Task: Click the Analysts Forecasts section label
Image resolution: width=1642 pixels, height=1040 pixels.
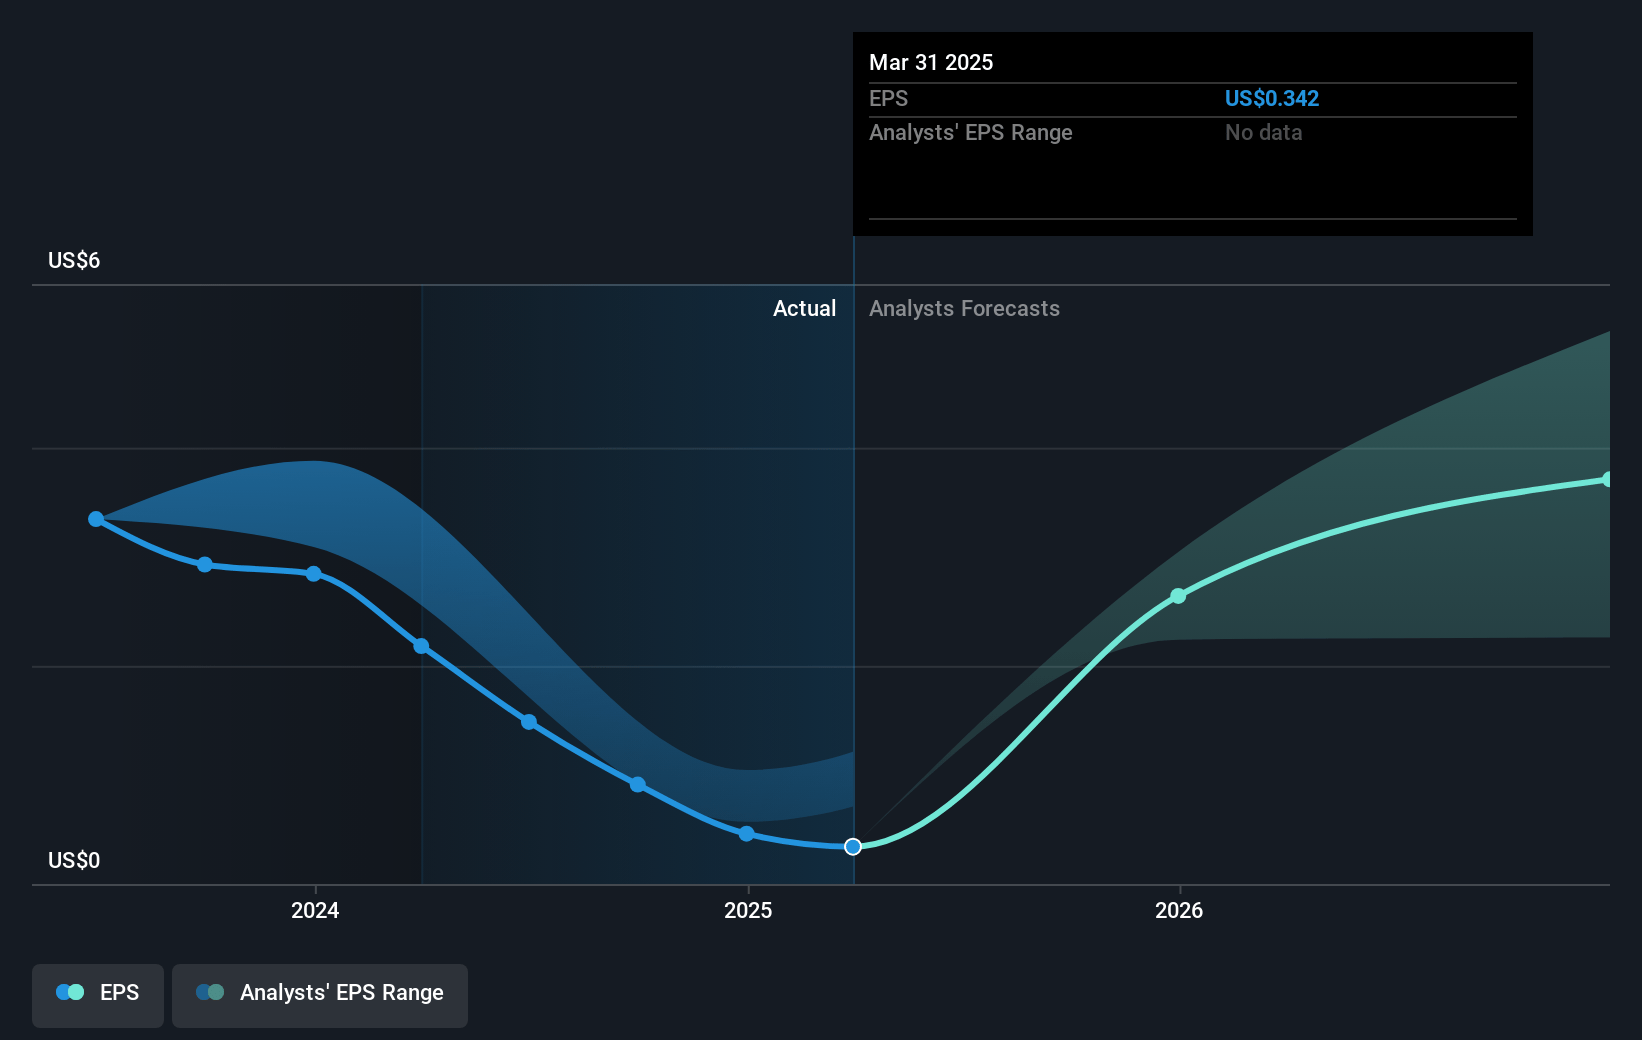Action: [964, 308]
